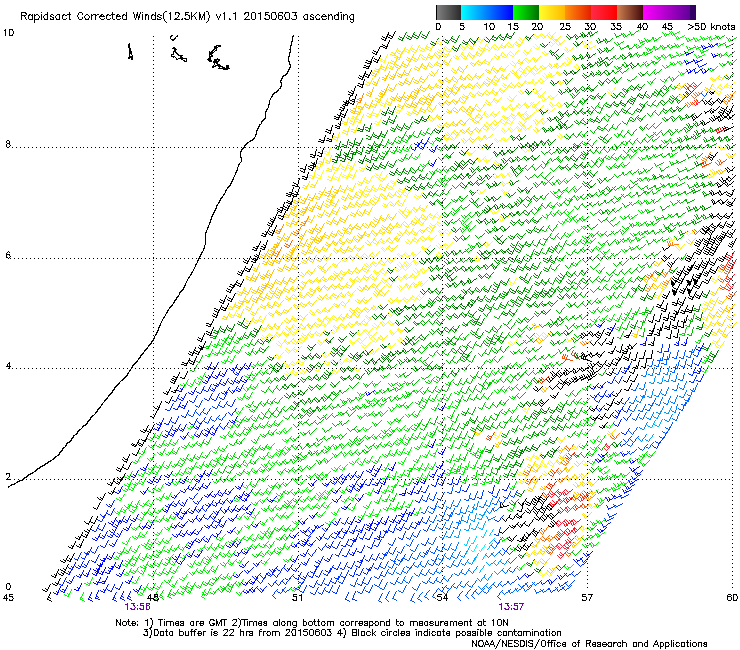
Task: Click the '45' label under the color legend
Action: [x=667, y=26]
